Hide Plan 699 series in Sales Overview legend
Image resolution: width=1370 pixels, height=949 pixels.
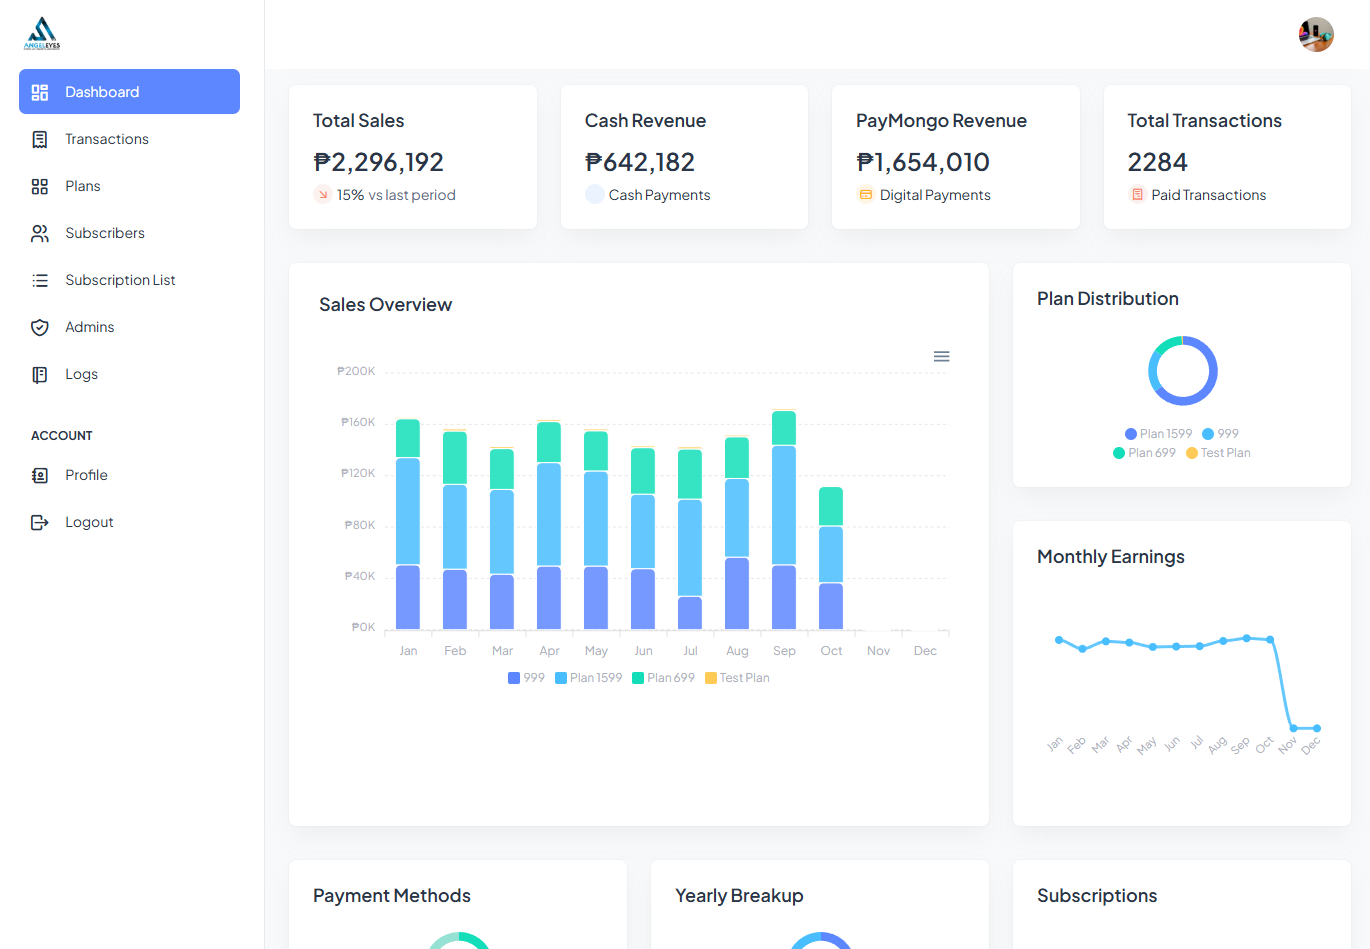pyautogui.click(x=663, y=678)
